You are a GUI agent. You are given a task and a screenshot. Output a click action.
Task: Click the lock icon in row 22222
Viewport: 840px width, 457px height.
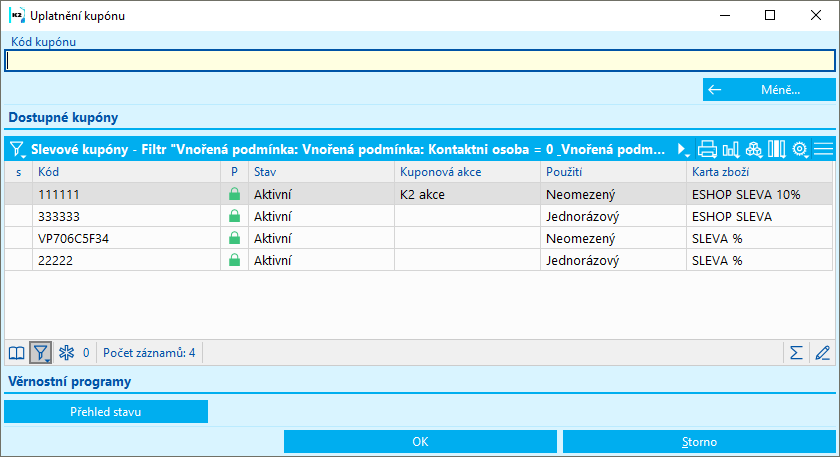(234, 260)
